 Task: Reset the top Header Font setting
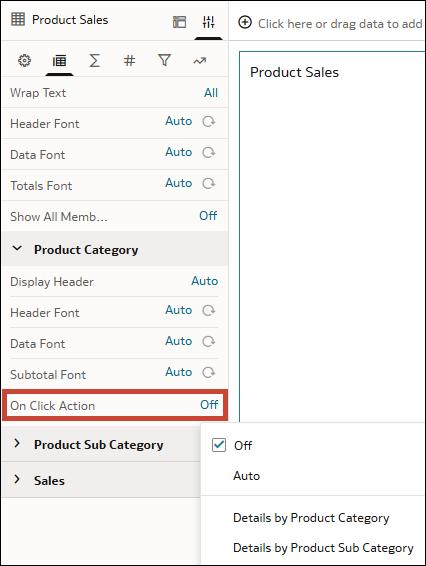click(208, 122)
